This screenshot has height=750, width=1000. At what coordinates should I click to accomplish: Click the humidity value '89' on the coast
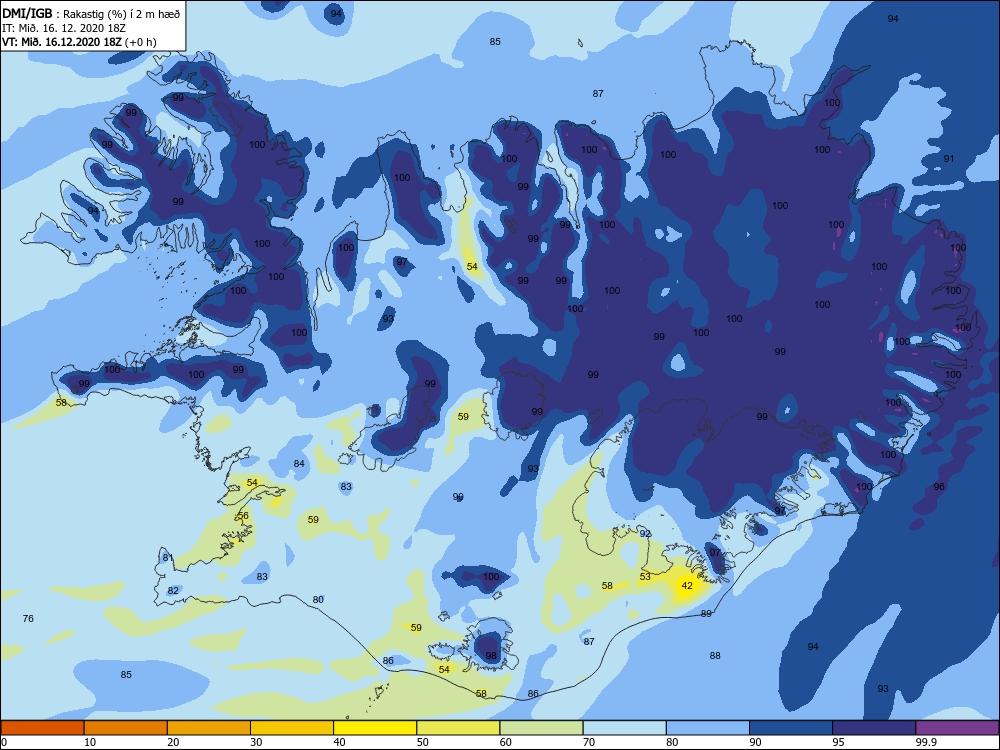706,614
